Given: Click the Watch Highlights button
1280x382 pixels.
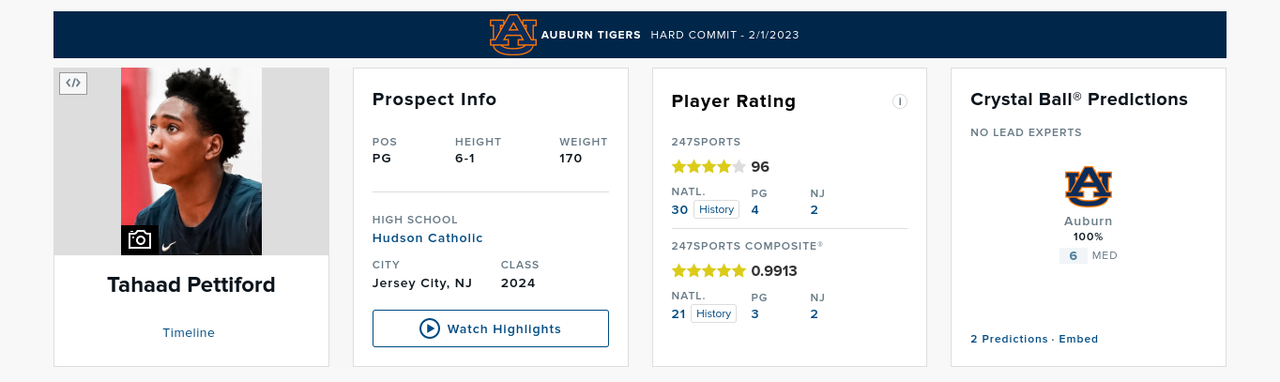Looking at the screenshot, I should point(490,328).
